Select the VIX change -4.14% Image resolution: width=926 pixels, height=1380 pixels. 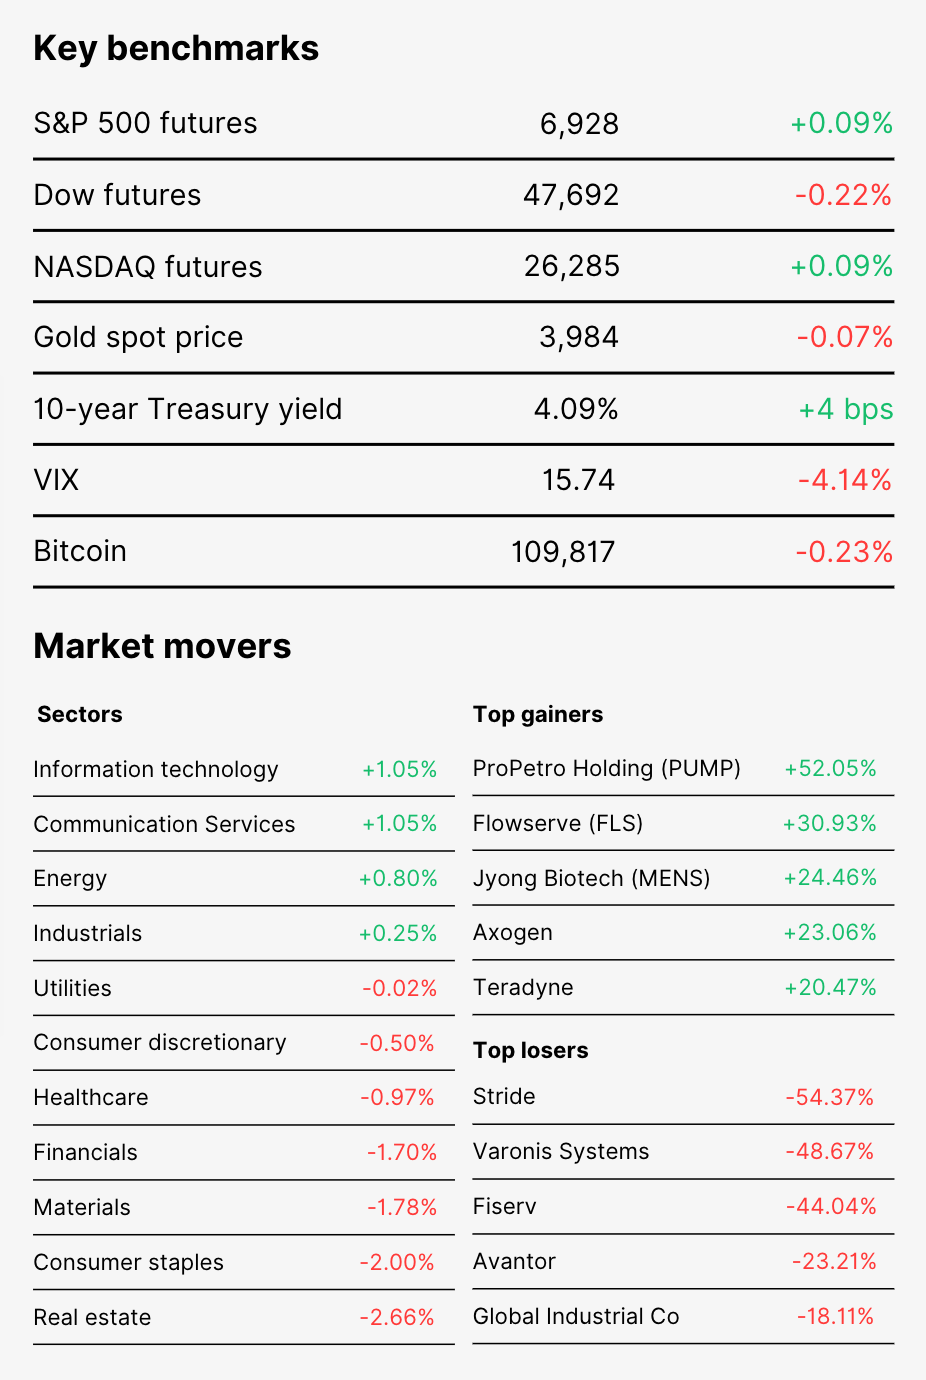[845, 480]
